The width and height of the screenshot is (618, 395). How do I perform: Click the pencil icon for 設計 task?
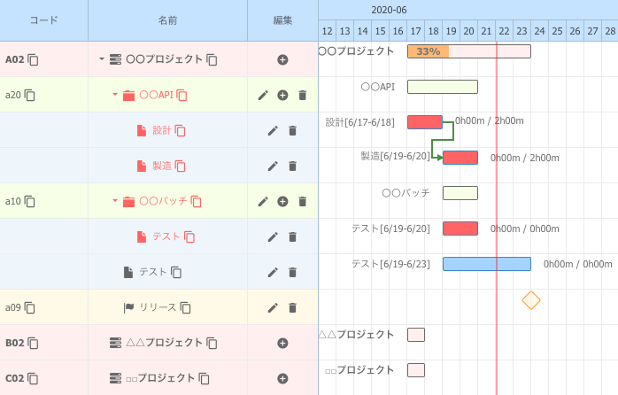(x=273, y=130)
